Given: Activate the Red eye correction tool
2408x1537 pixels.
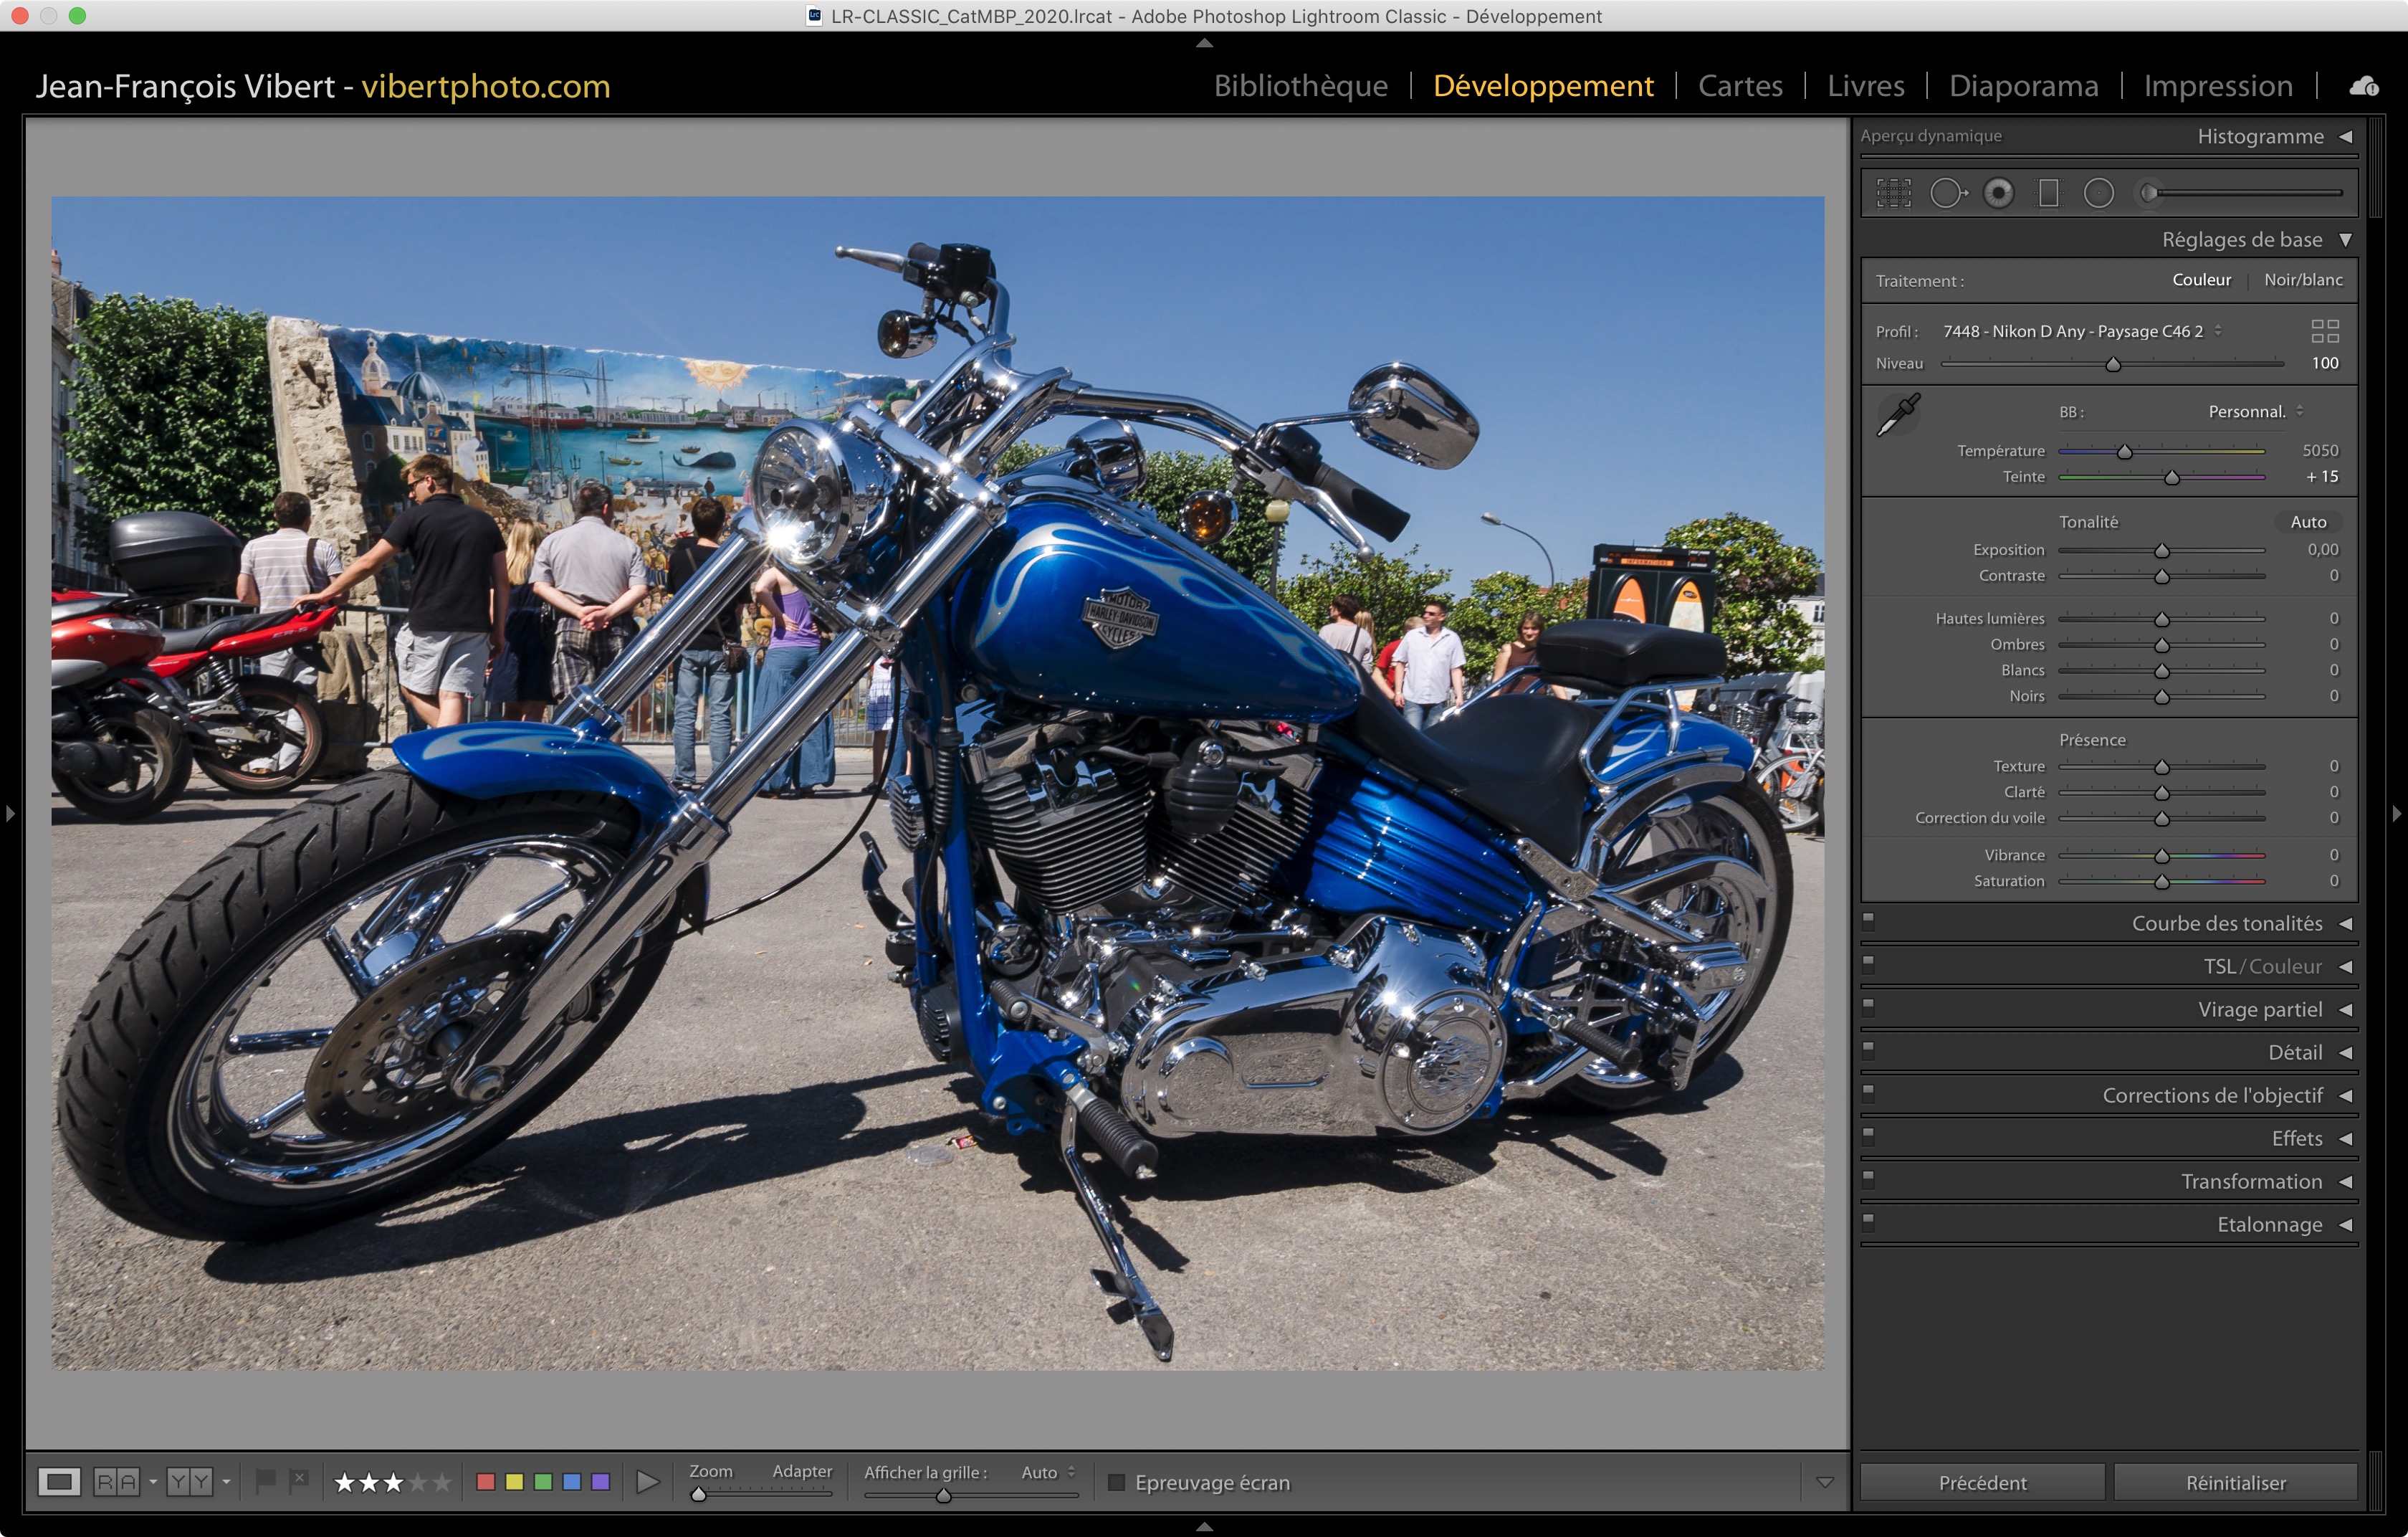Looking at the screenshot, I should point(1998,193).
